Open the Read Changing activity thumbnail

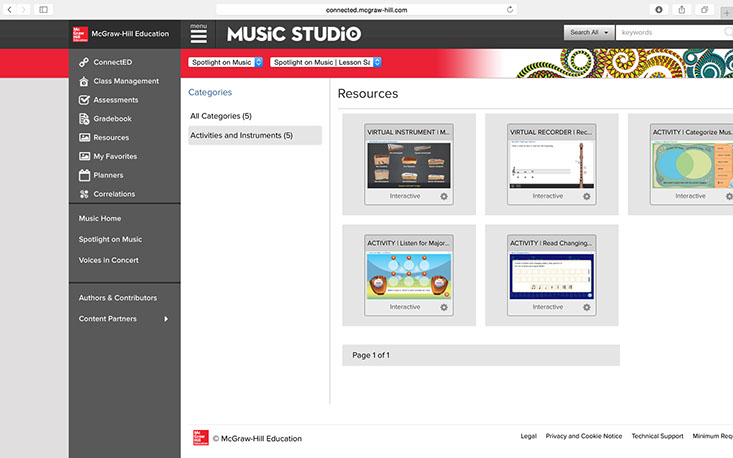tap(551, 276)
